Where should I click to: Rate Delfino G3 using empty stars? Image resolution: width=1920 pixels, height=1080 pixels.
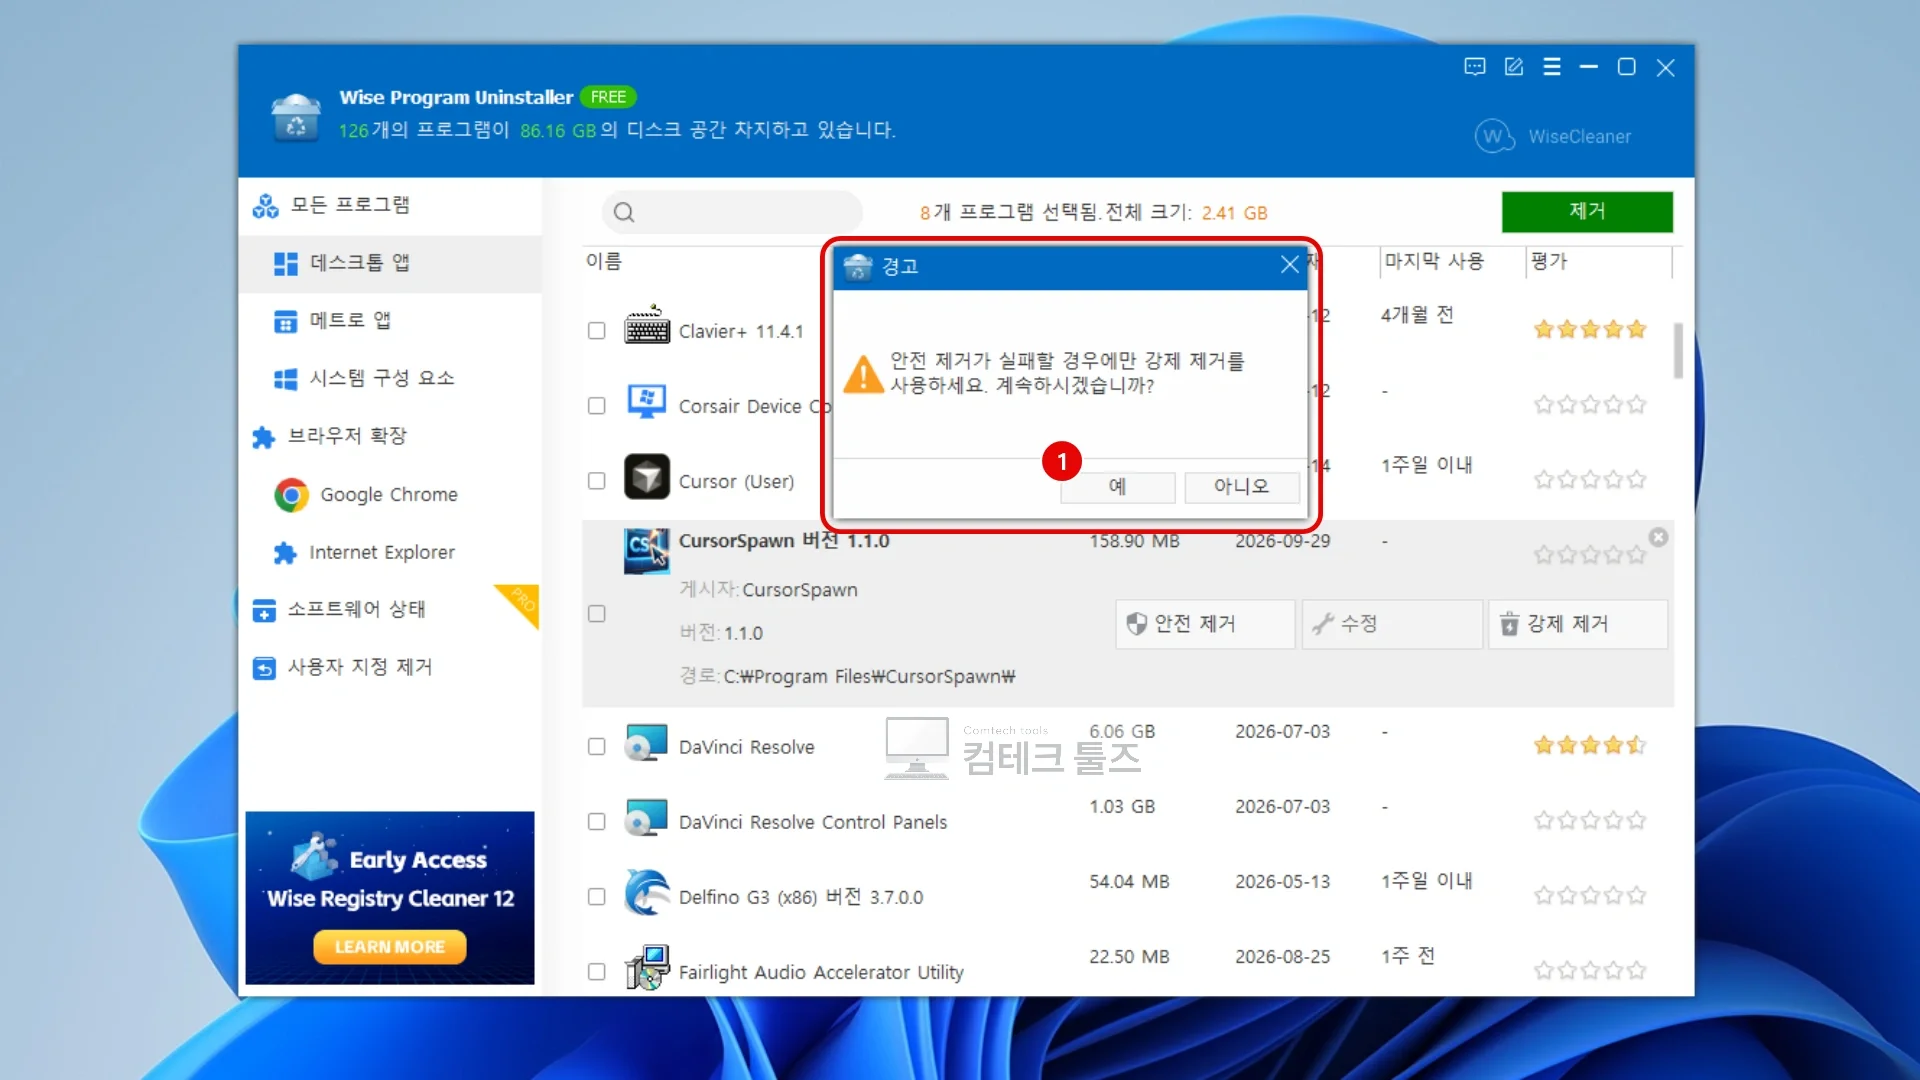click(1590, 896)
